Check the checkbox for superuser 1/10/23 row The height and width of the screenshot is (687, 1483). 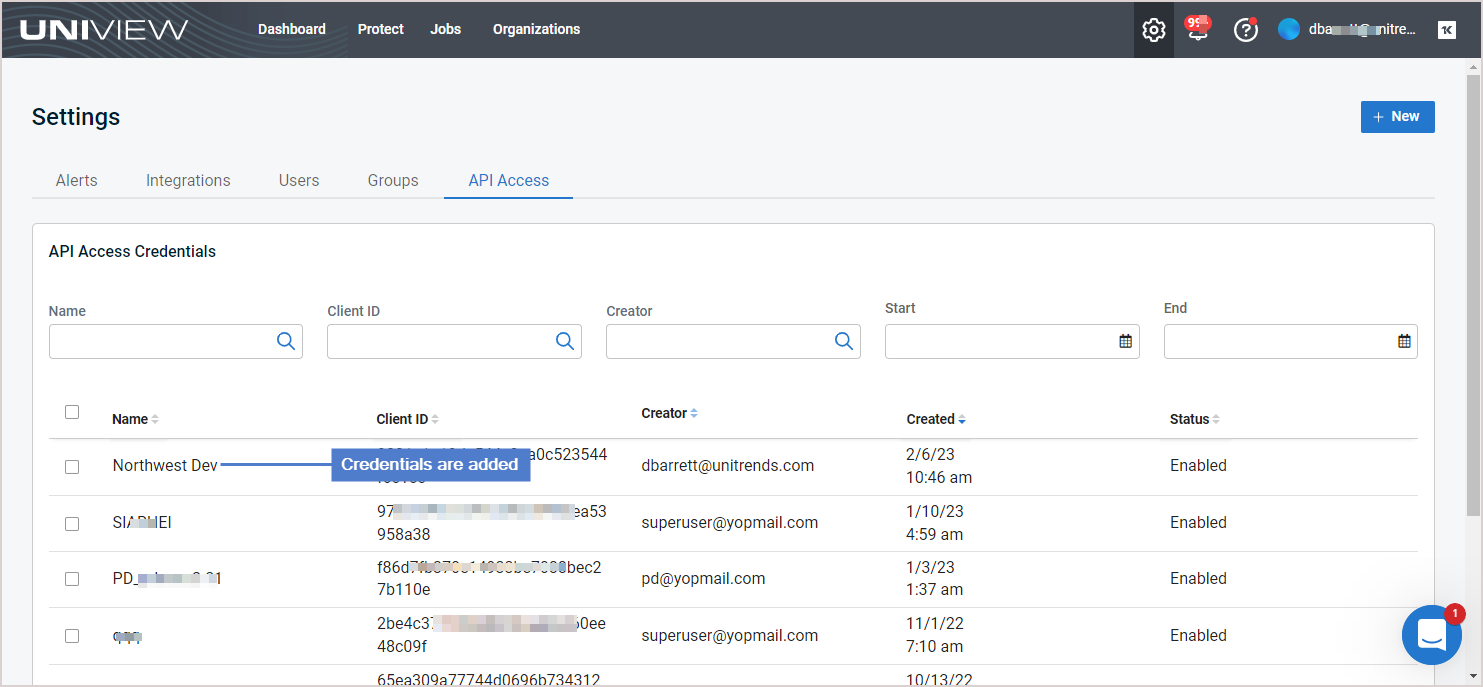[72, 523]
